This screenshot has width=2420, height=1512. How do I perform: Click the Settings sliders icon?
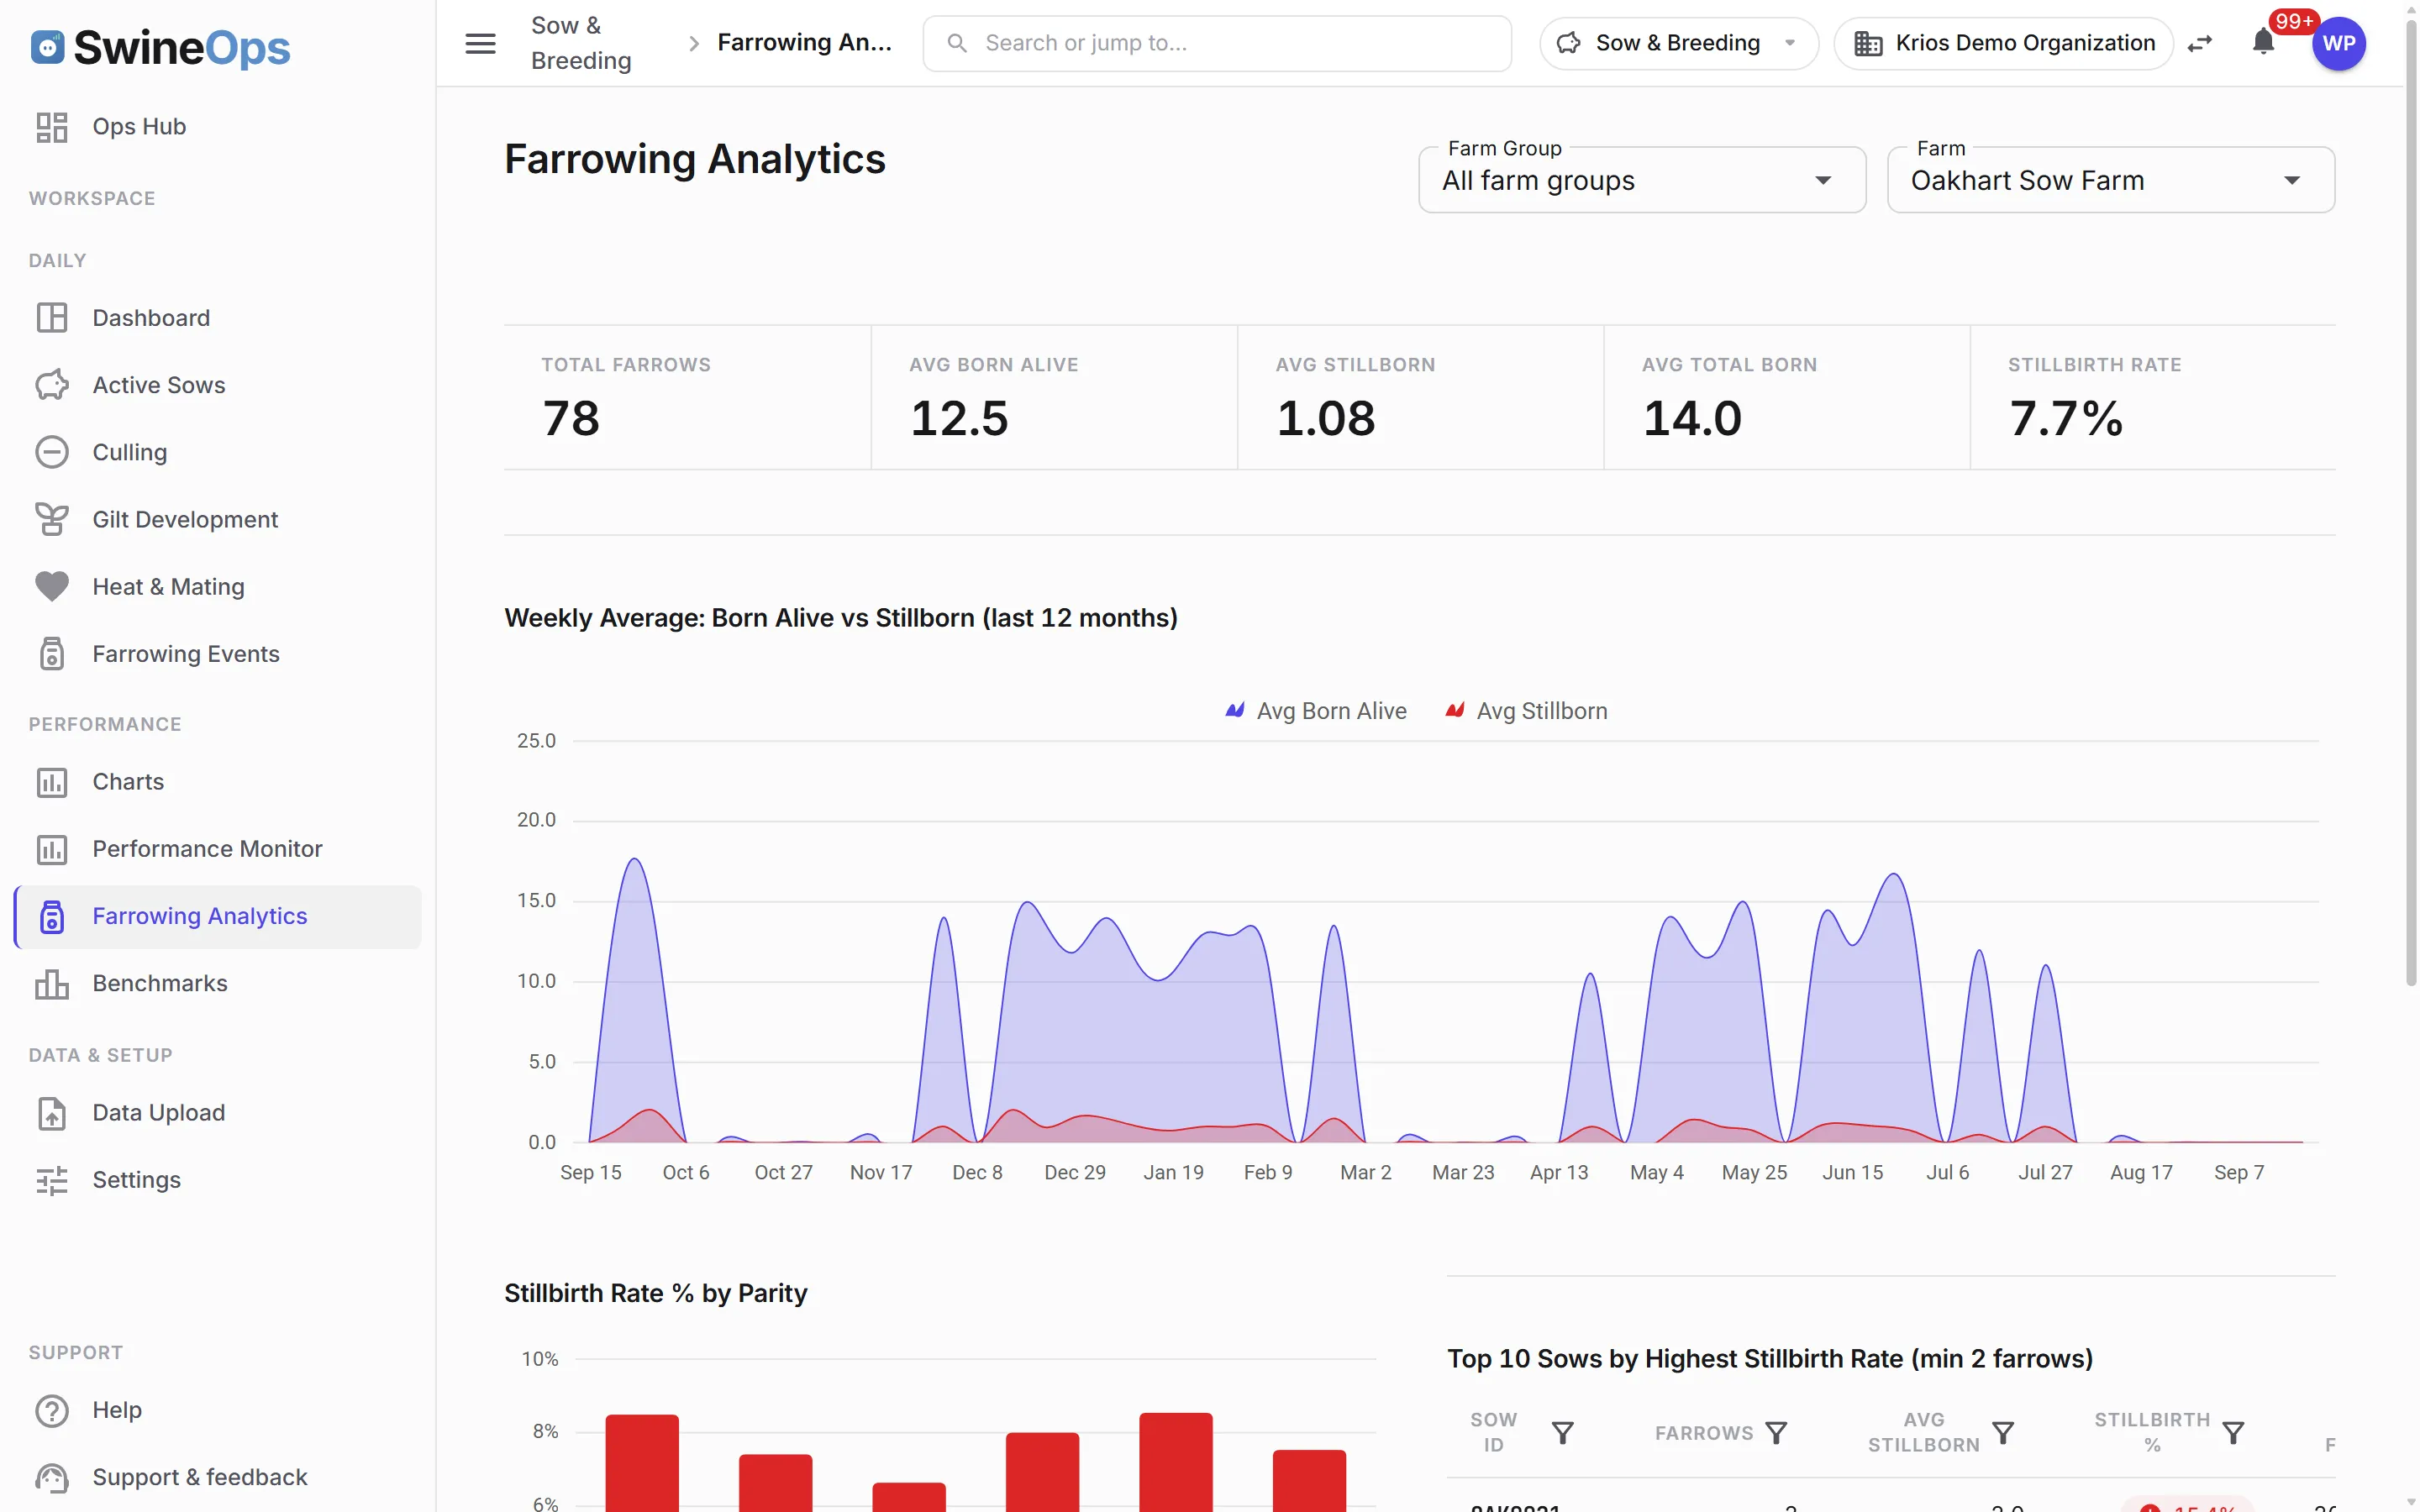coord(52,1180)
